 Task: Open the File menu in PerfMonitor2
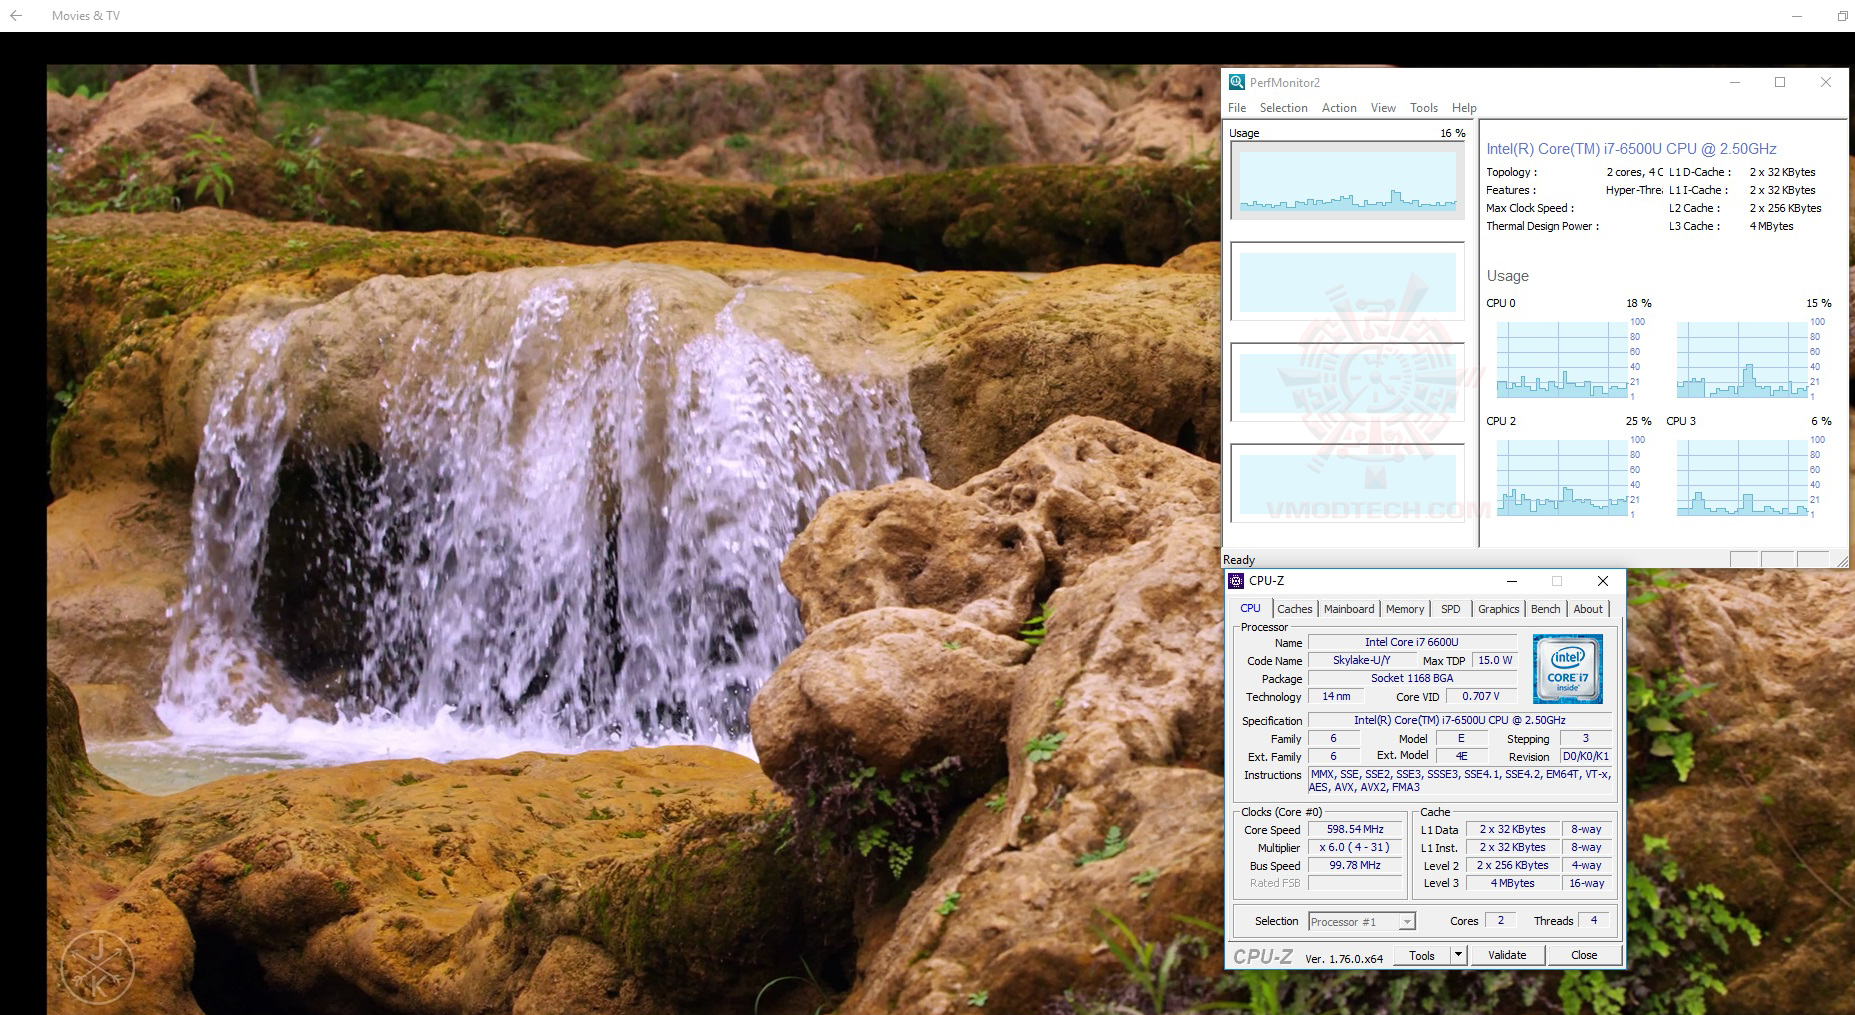(1237, 108)
